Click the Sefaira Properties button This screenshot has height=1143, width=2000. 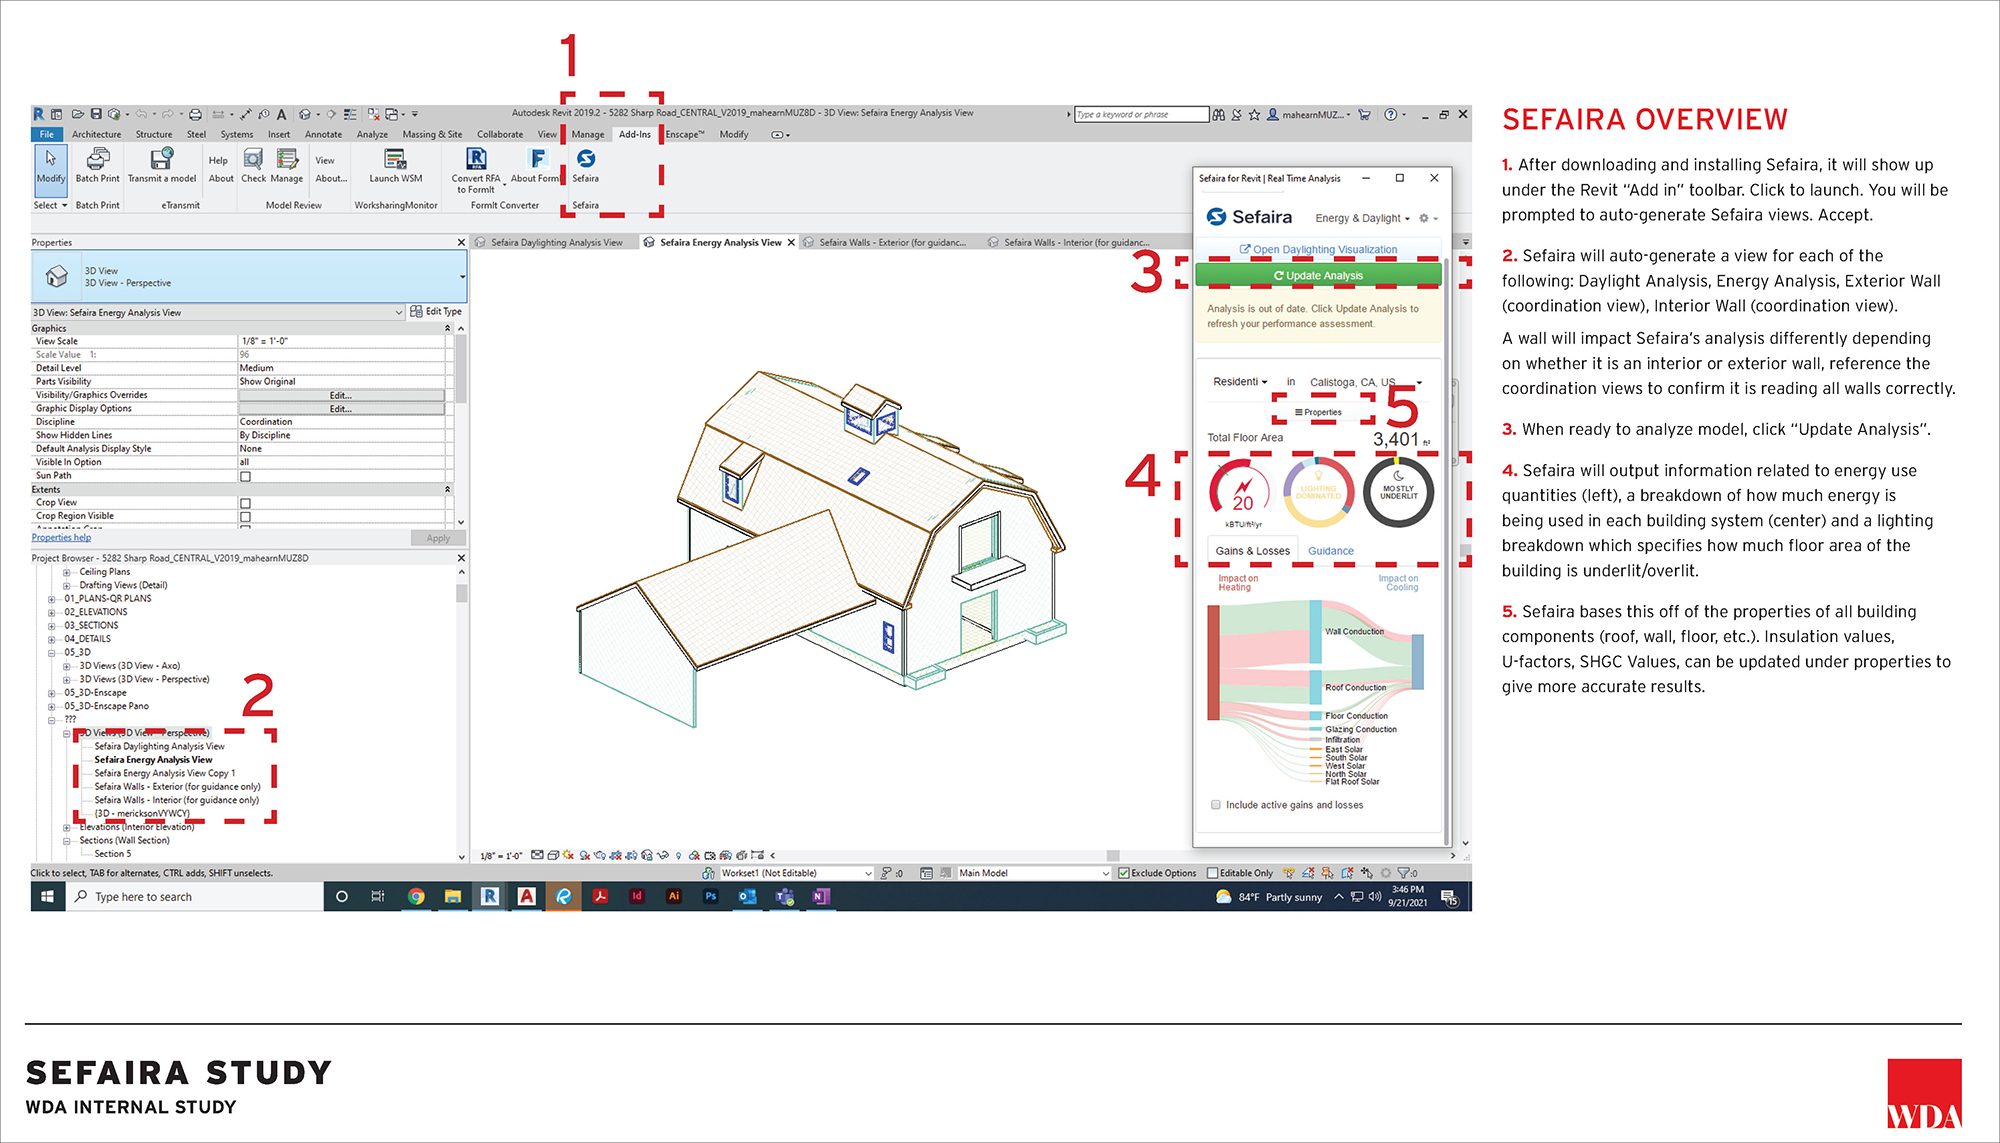pyautogui.click(x=1318, y=412)
